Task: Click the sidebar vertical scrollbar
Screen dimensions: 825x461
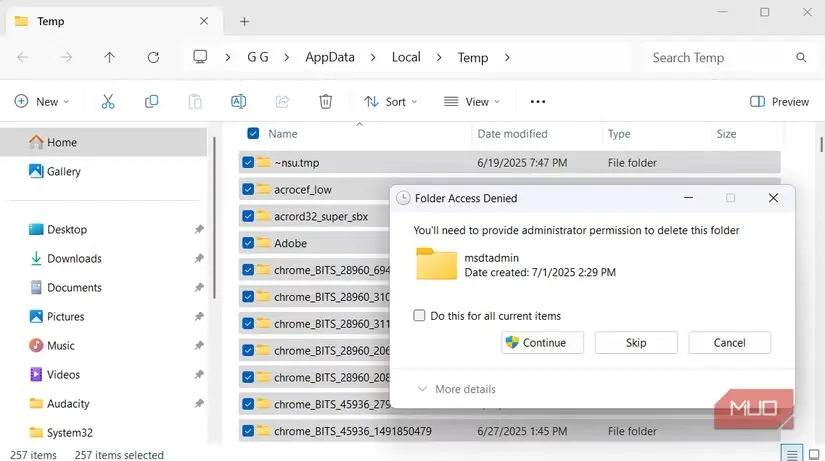Action: (214, 218)
